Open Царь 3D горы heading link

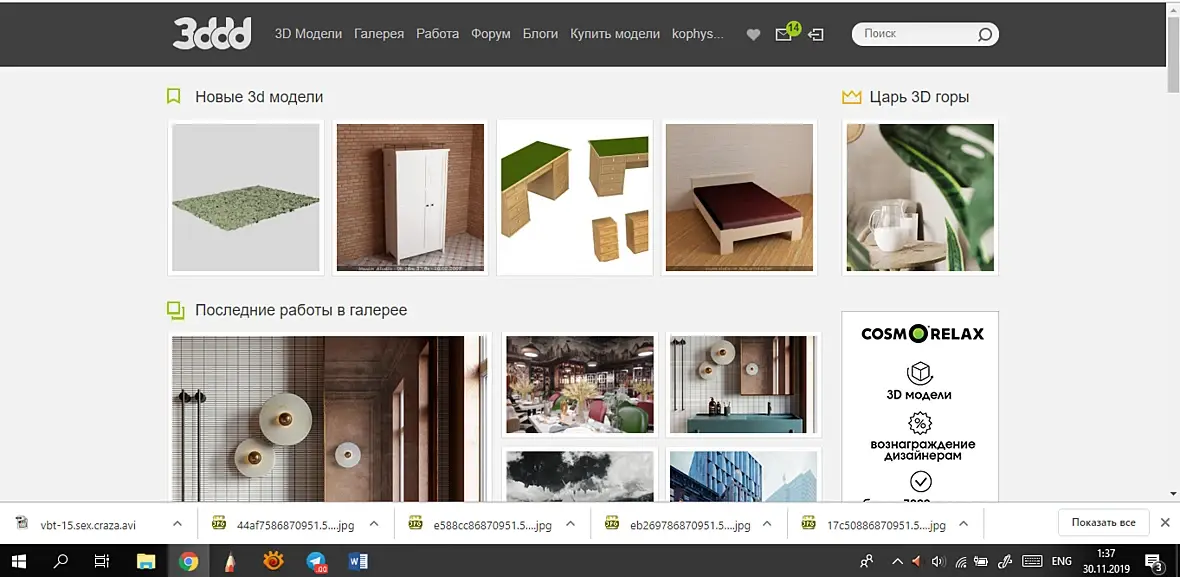(919, 96)
